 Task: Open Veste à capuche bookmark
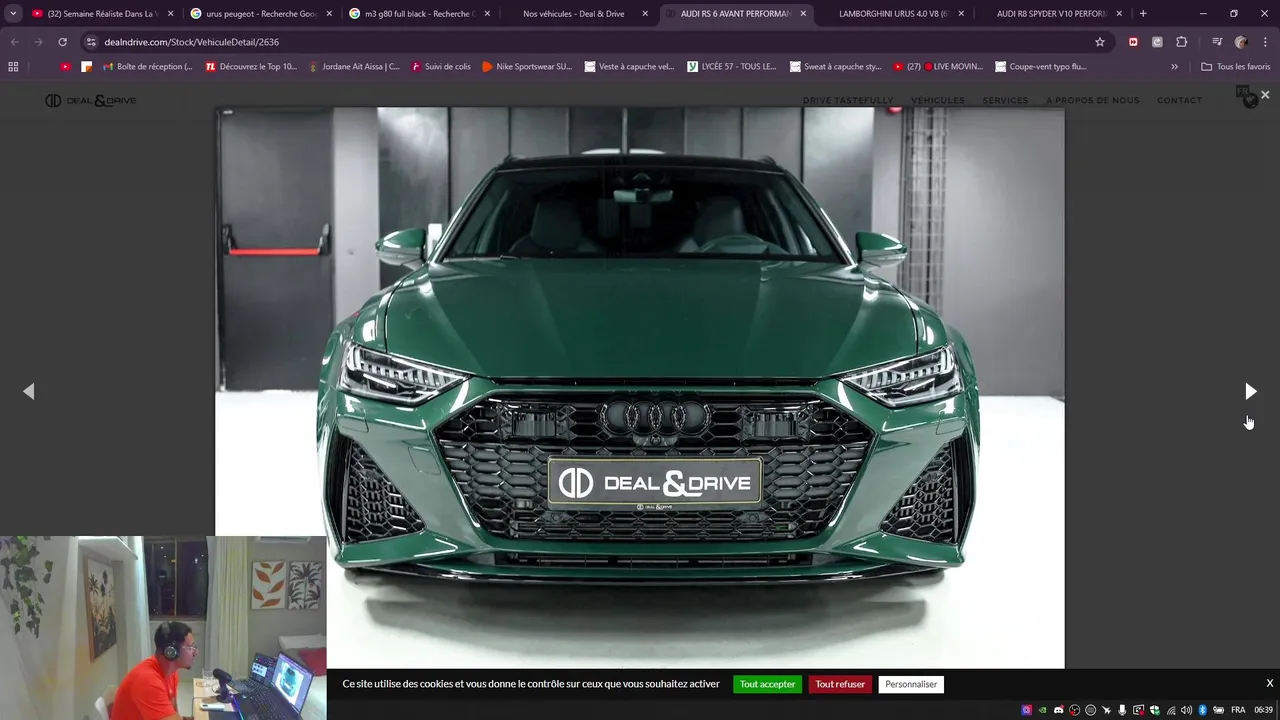[630, 66]
